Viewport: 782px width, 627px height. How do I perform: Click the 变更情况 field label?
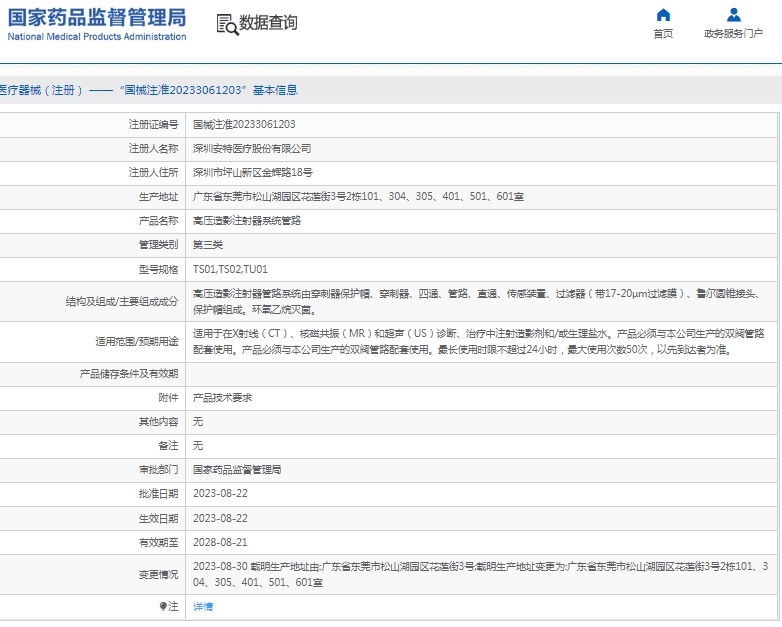click(158, 574)
